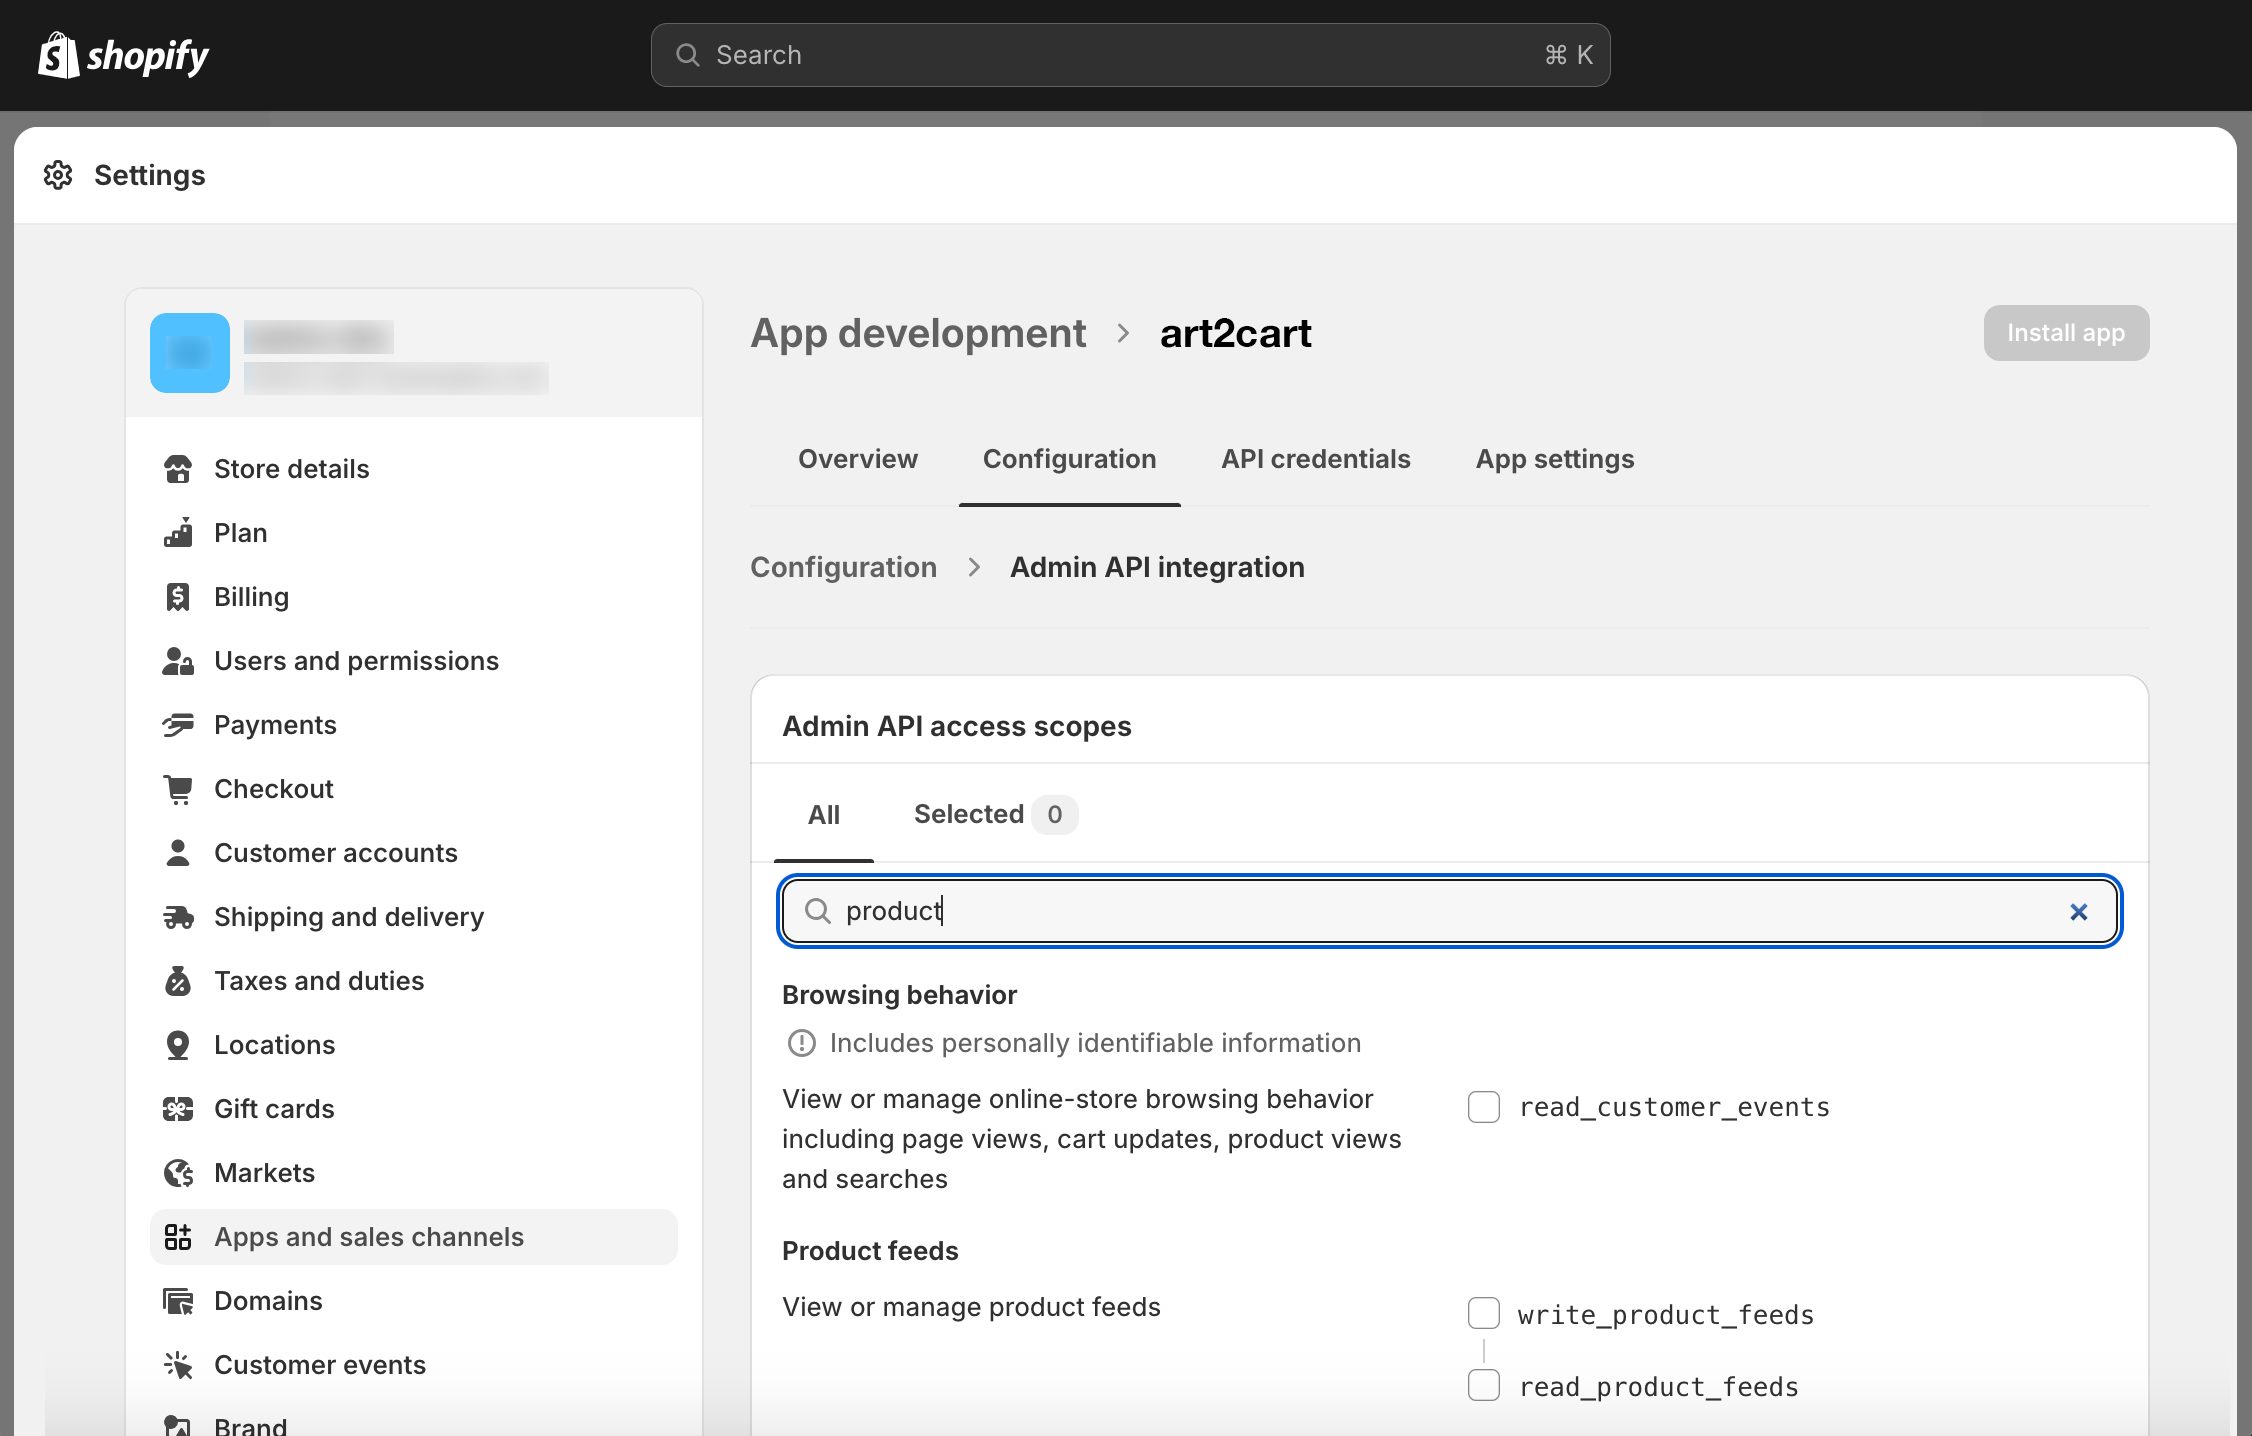
Task: Tick the read_product_feeds checkbox
Action: pos(1483,1386)
